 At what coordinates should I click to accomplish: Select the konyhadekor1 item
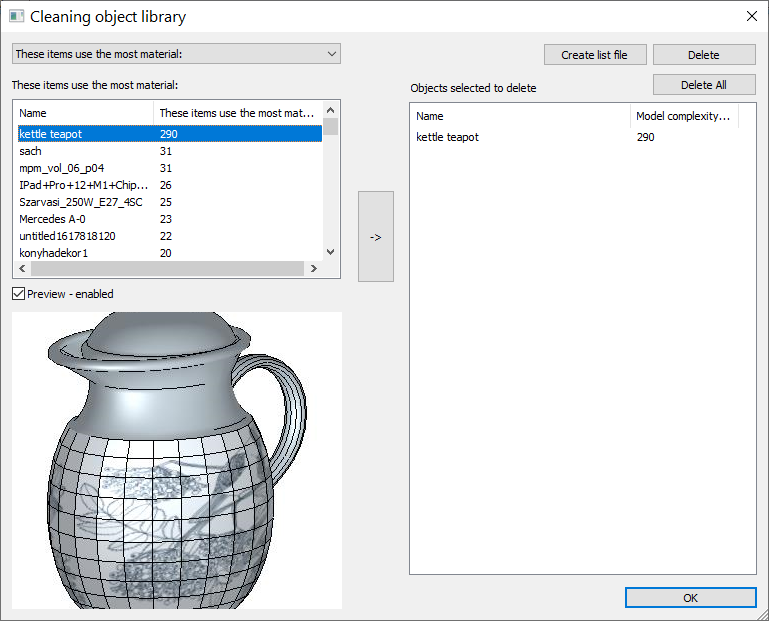point(54,253)
